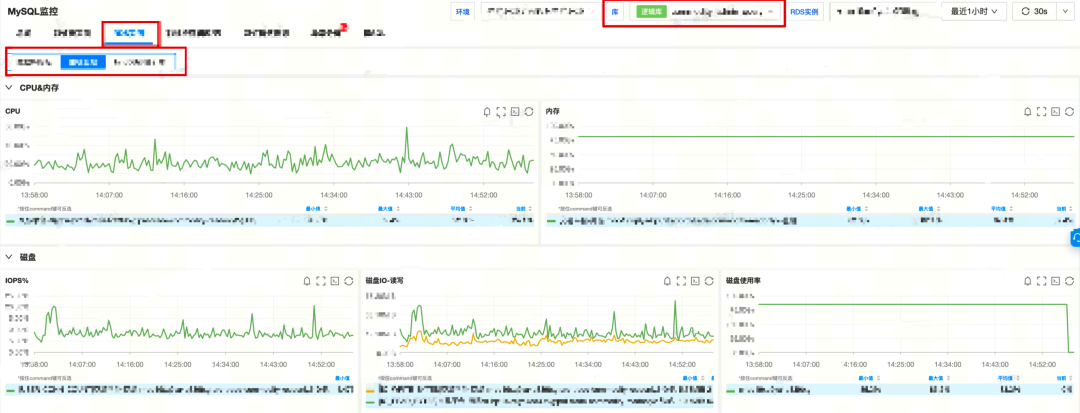Expand the 内存 chart to fullscreen
The width and height of the screenshot is (1080, 413).
tap(1042, 112)
